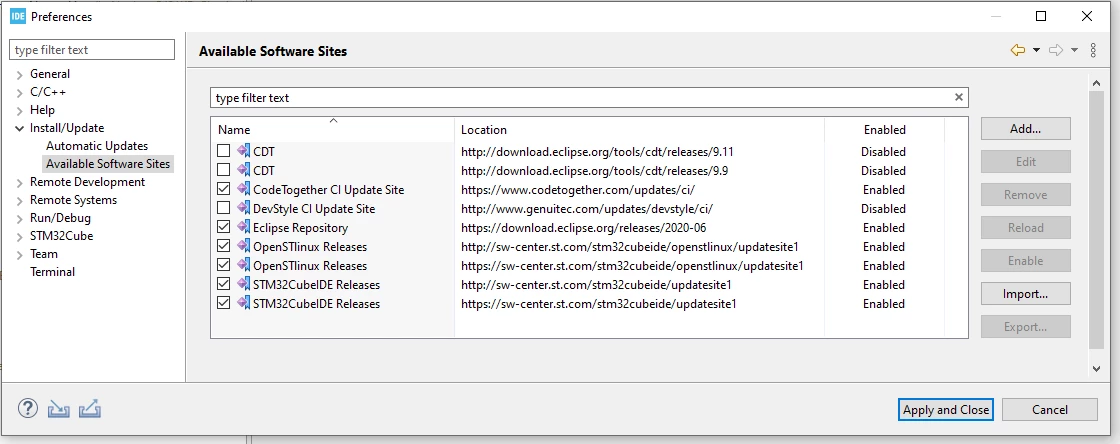Expand the Team tree node
Image resolution: width=1120 pixels, height=444 pixels.
point(19,255)
